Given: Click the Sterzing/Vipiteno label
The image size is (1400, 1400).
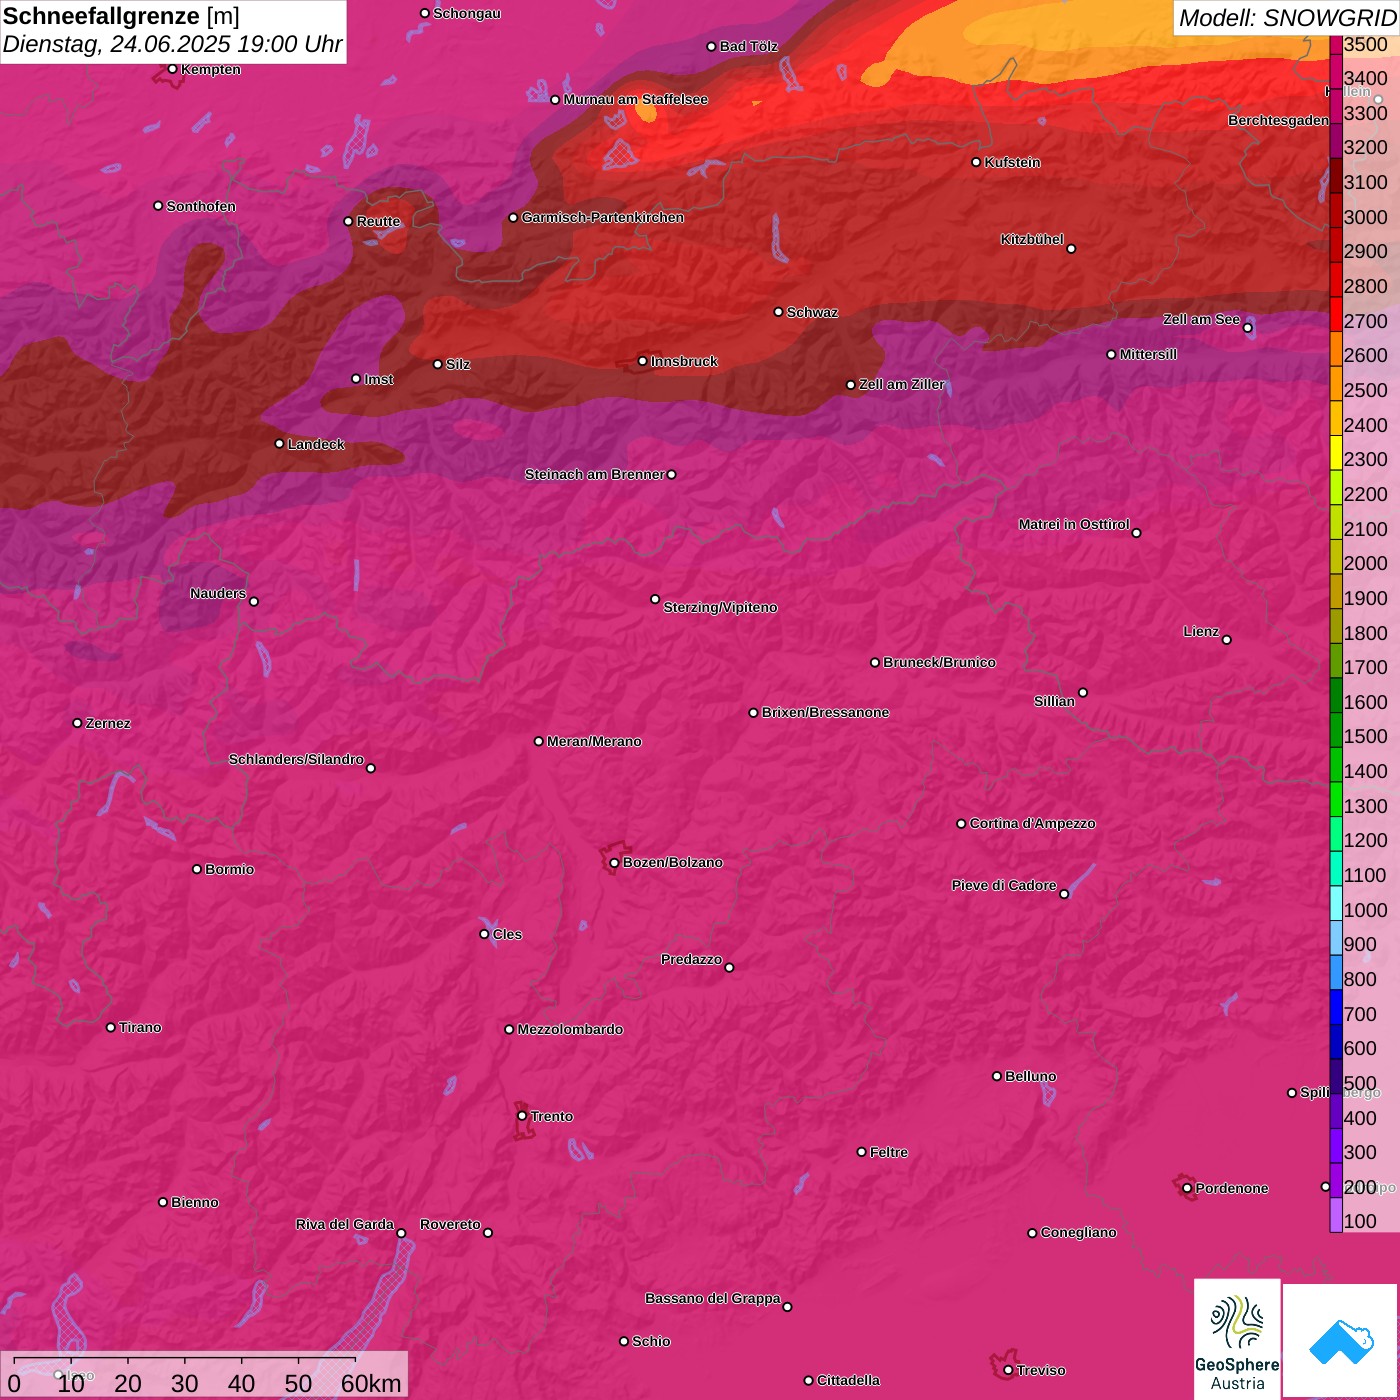Looking at the screenshot, I should click(x=720, y=607).
